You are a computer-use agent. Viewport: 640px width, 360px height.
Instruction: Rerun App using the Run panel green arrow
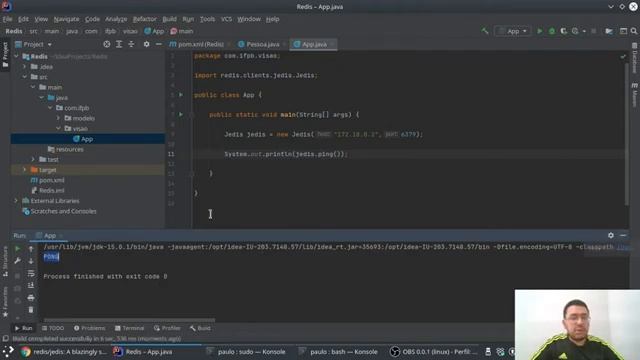click(x=18, y=249)
